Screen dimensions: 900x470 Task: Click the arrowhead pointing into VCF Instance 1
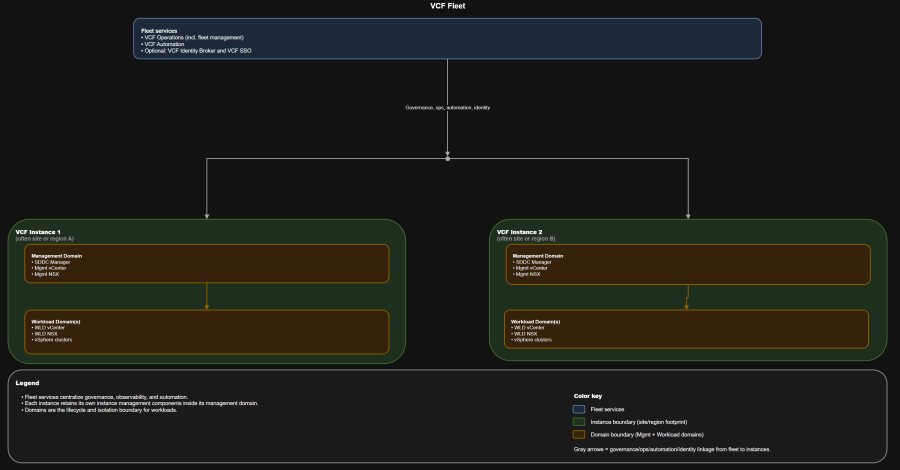(x=207, y=215)
